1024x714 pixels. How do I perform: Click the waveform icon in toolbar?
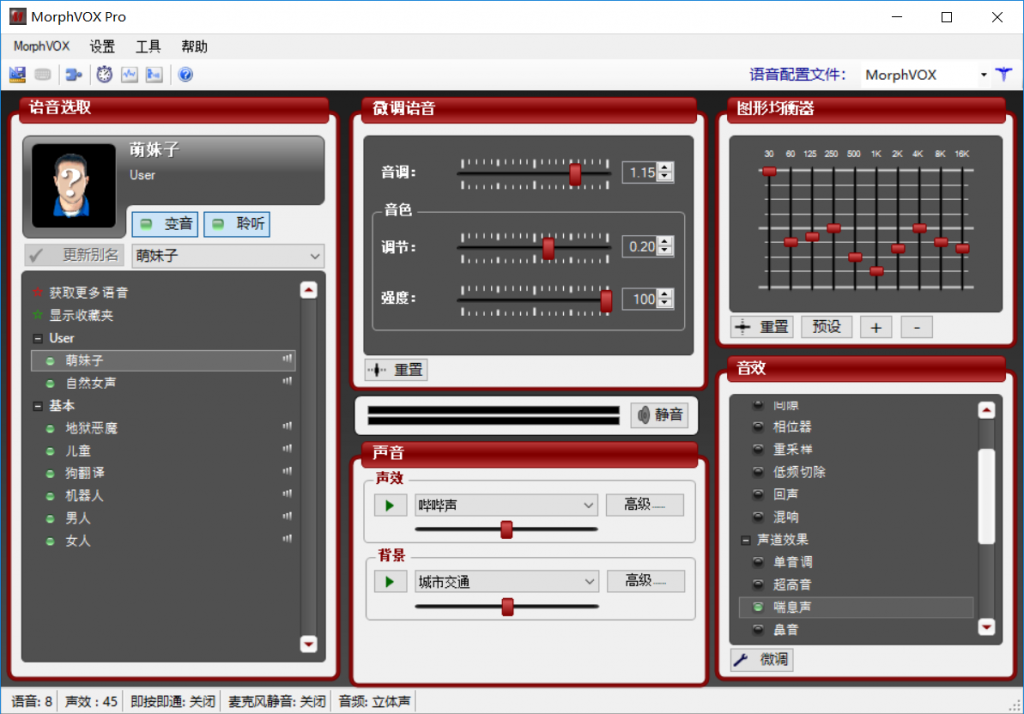click(129, 74)
